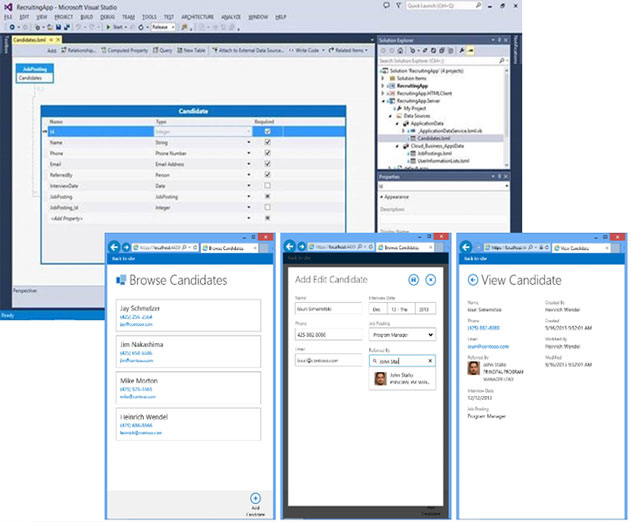Open the Release configuration dropdown

(163, 27)
